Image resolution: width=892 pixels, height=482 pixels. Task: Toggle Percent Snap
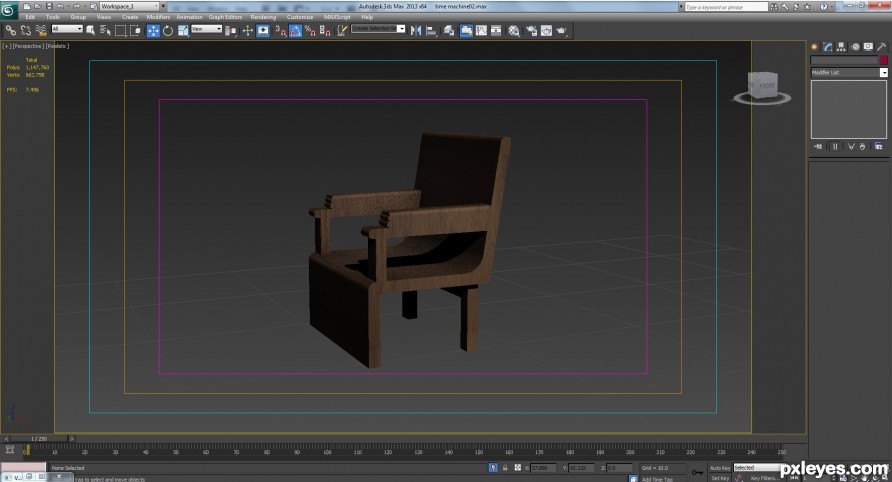[x=310, y=31]
